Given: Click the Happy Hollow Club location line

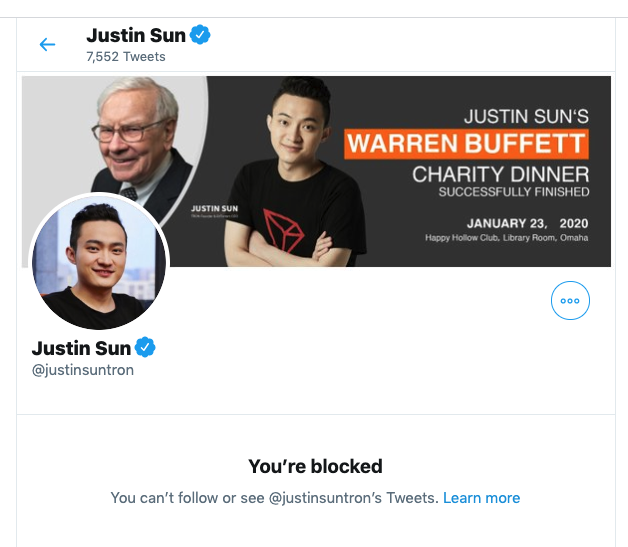Looking at the screenshot, I should pos(507,237).
